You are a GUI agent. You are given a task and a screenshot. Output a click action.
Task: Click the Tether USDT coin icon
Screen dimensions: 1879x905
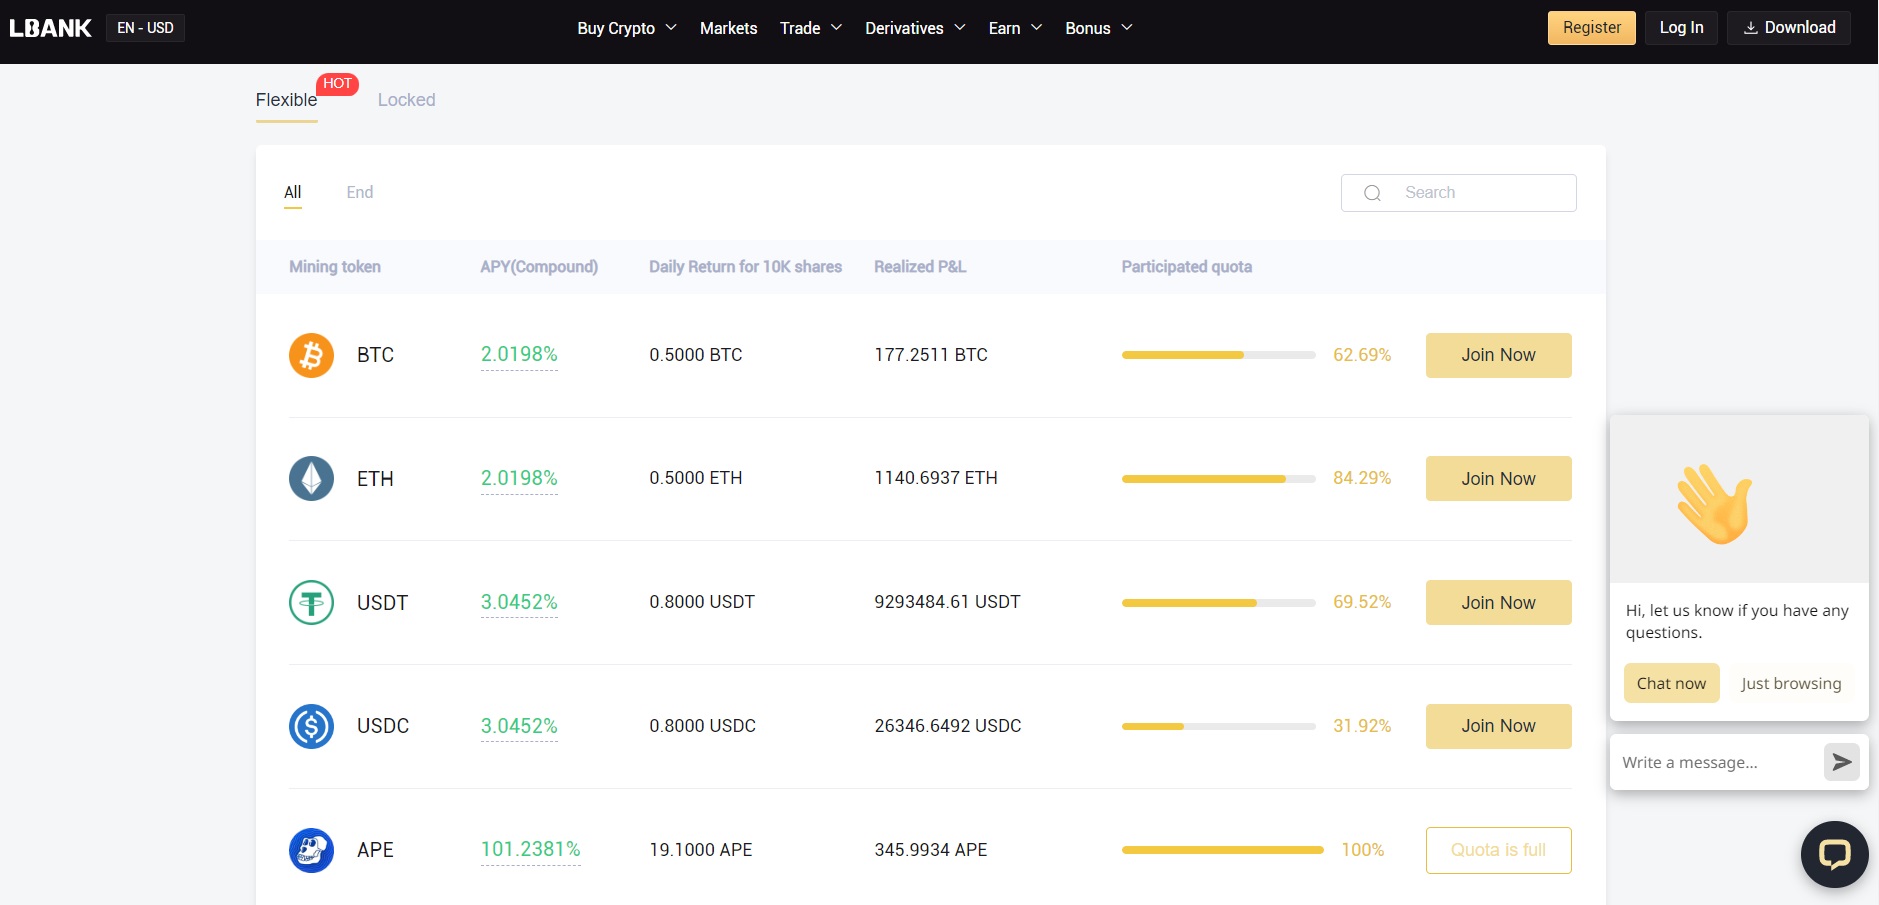(x=311, y=603)
